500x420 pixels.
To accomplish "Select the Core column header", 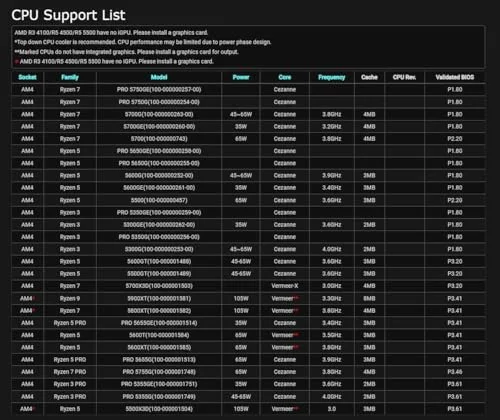I will click(x=285, y=77).
